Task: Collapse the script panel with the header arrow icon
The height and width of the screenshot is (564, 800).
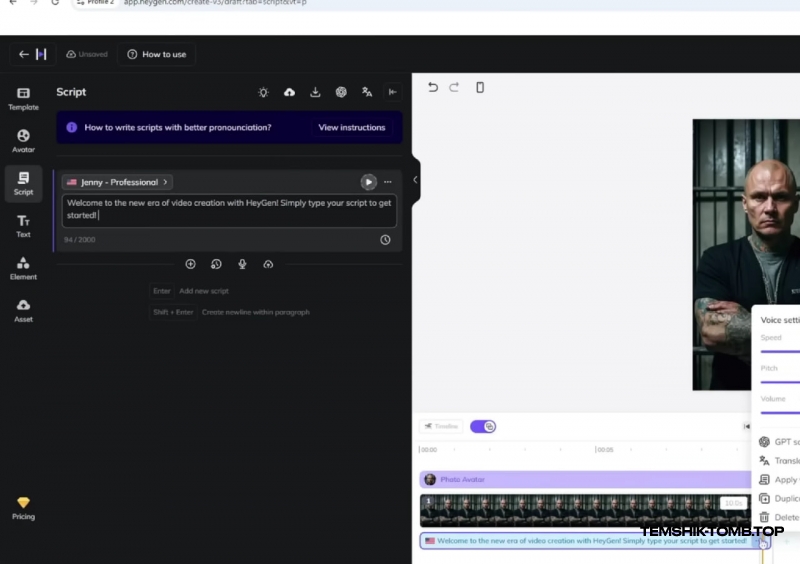Action: click(392, 92)
